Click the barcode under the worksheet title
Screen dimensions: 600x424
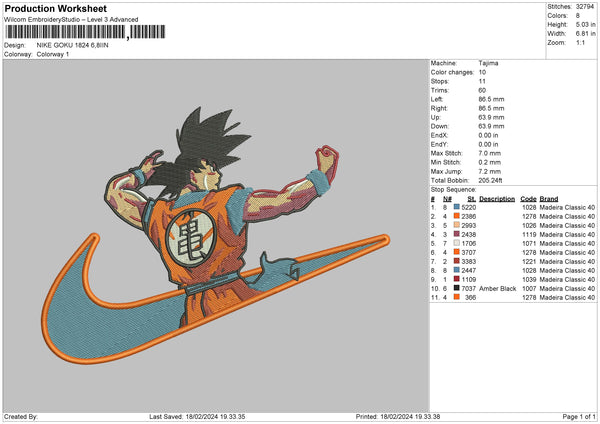tap(85, 32)
